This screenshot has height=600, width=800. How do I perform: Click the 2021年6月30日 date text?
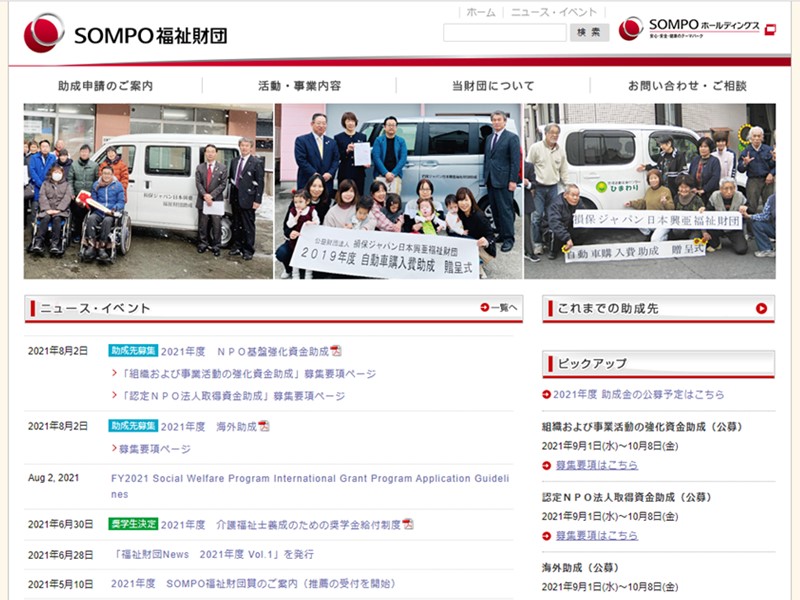tap(60, 524)
